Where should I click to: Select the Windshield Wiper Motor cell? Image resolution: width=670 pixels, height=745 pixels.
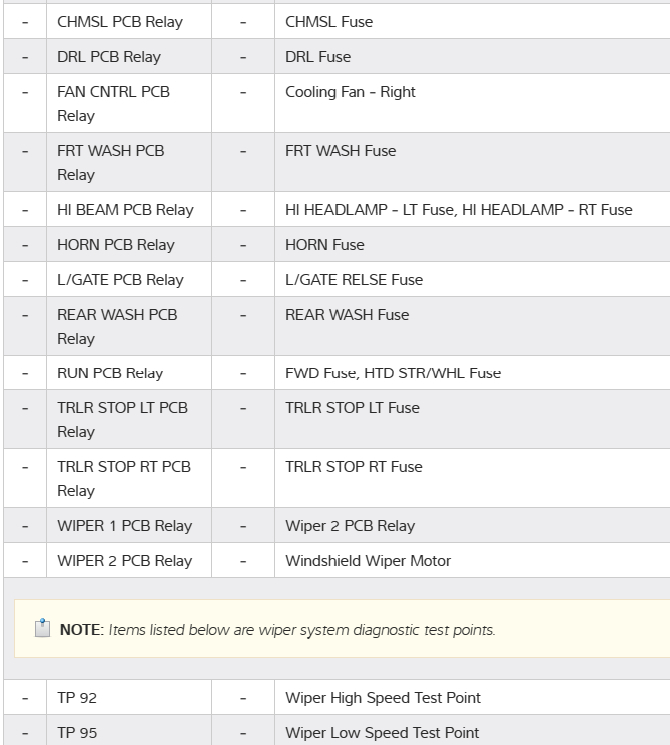[x=368, y=561]
